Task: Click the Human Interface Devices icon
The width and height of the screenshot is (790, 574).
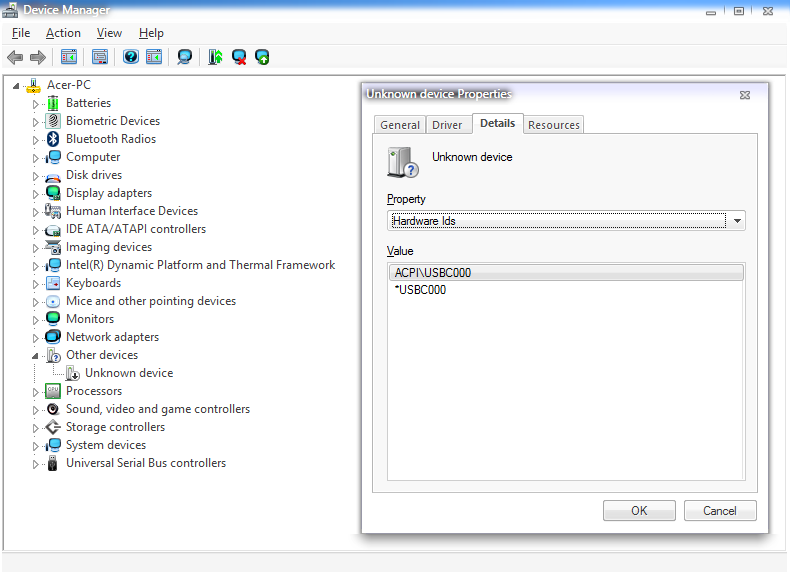Action: coord(53,211)
